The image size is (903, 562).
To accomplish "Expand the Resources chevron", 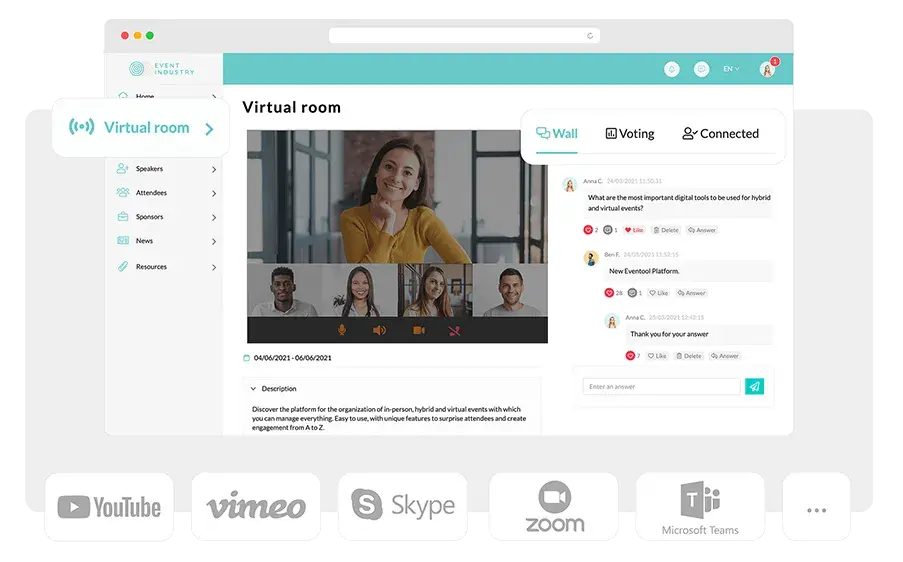I will point(214,268).
